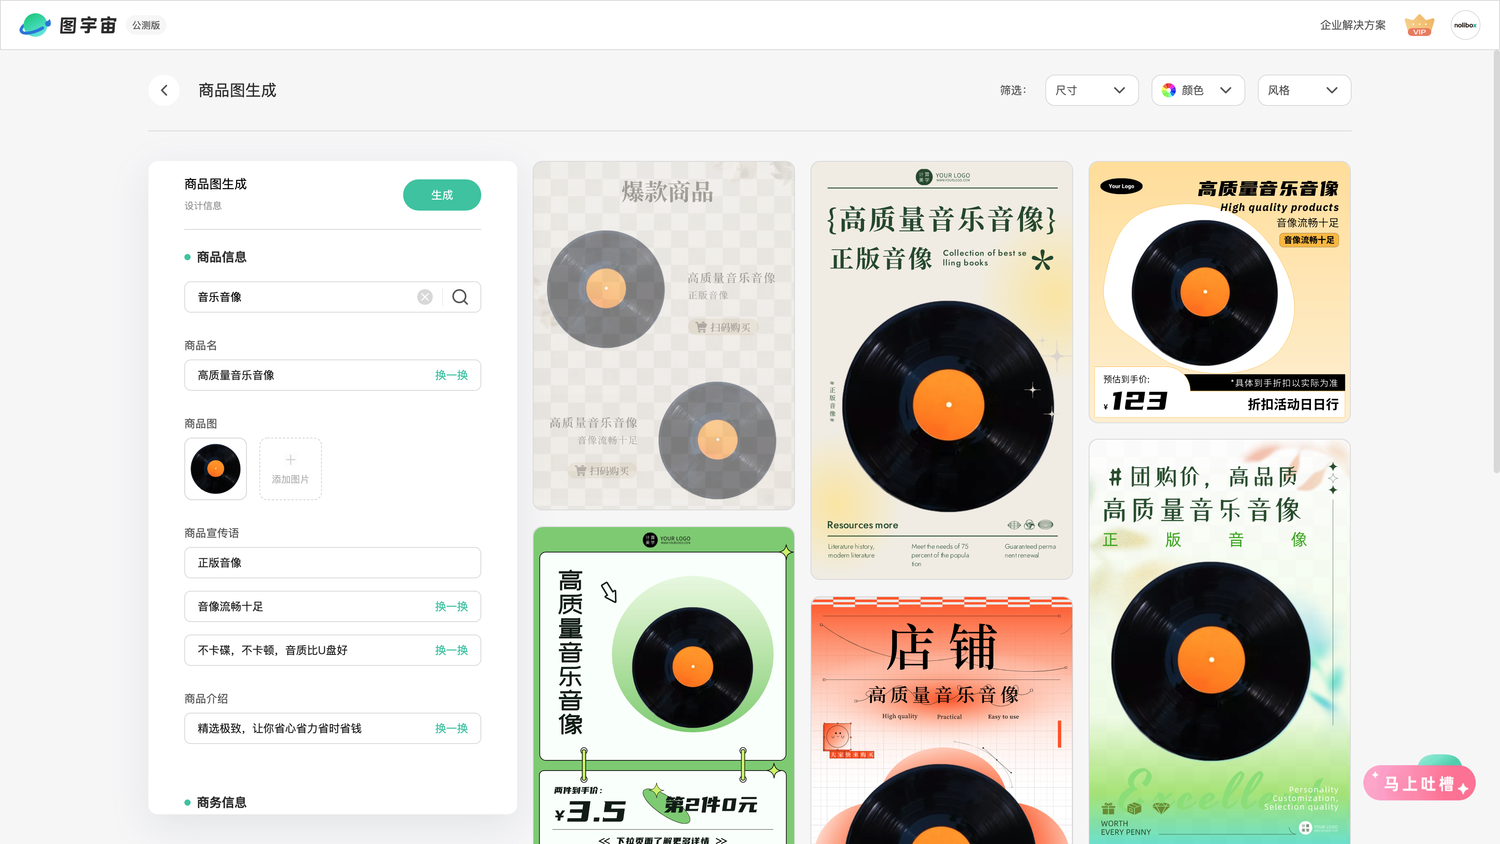
Task: Select the green ¥3.5 第2件0元 template
Action: [664, 686]
